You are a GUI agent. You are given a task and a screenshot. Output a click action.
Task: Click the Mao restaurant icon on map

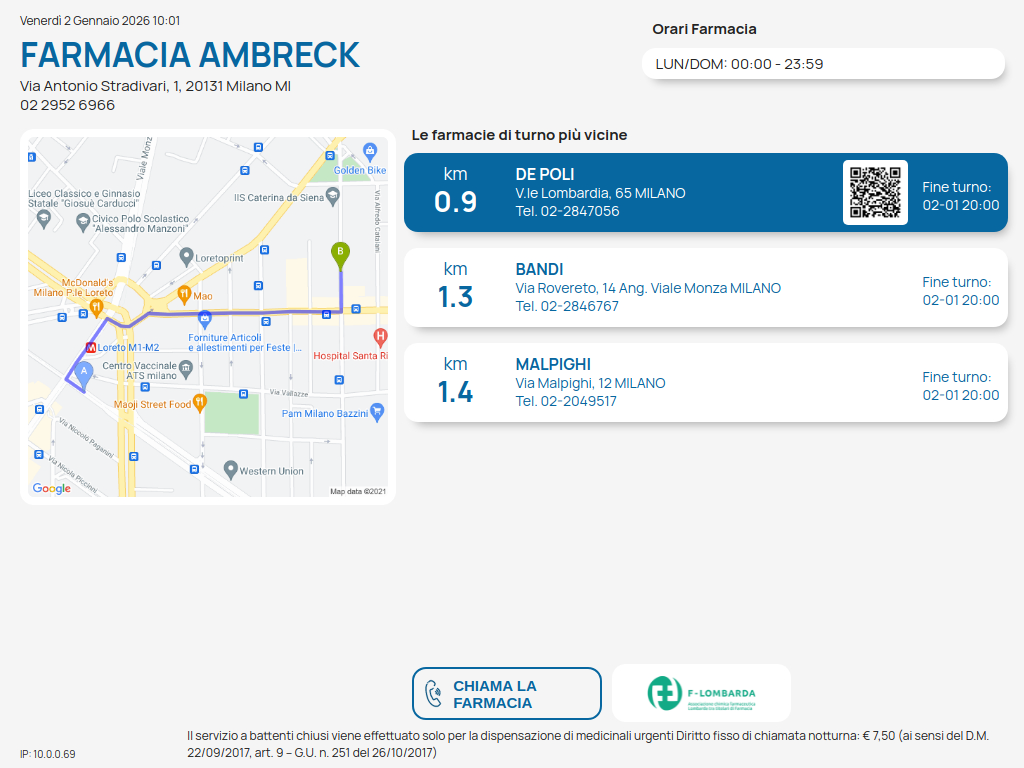[x=184, y=295]
